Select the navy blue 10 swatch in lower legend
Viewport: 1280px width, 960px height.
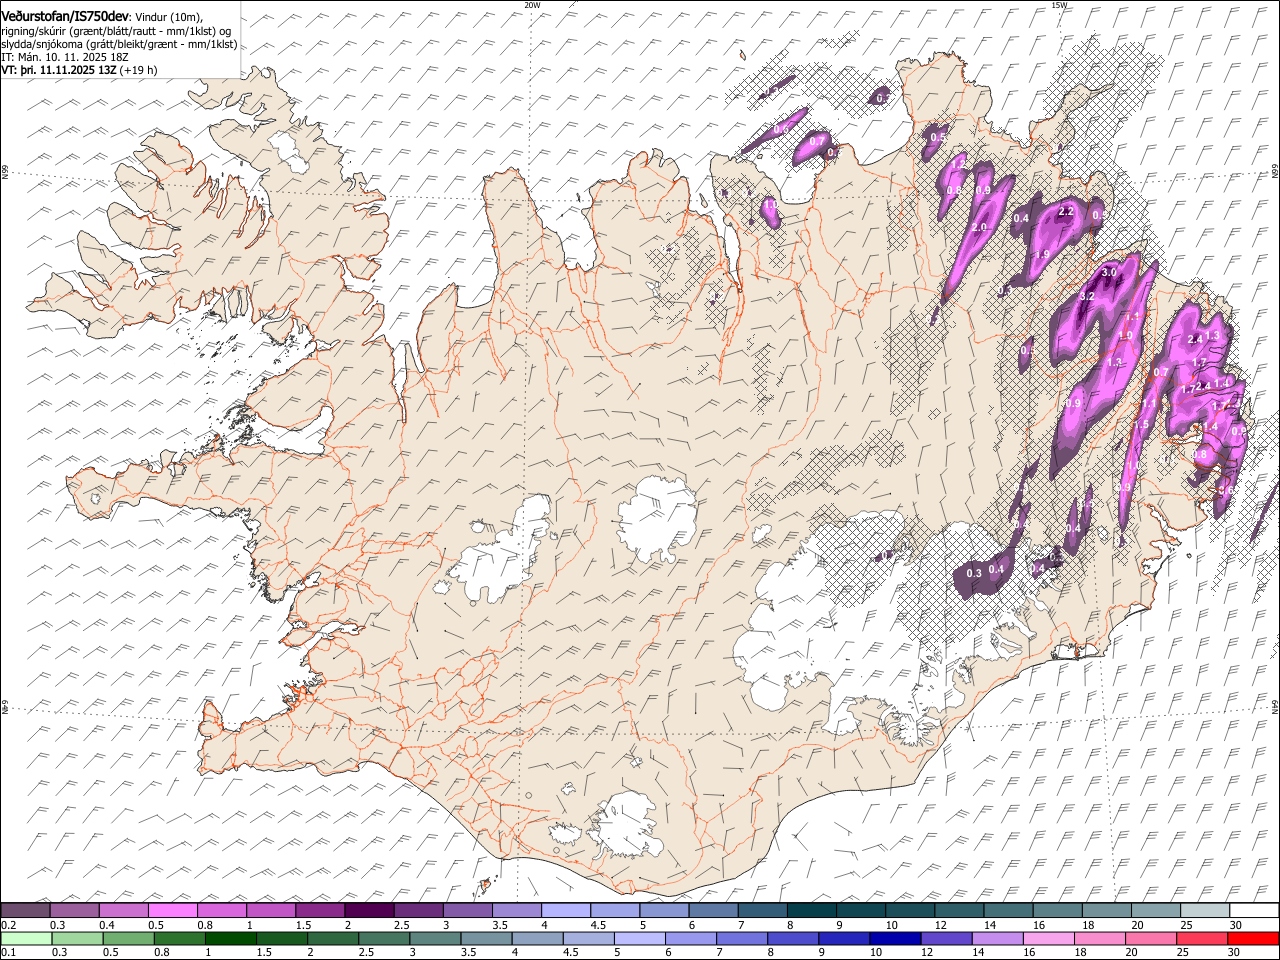(895, 938)
